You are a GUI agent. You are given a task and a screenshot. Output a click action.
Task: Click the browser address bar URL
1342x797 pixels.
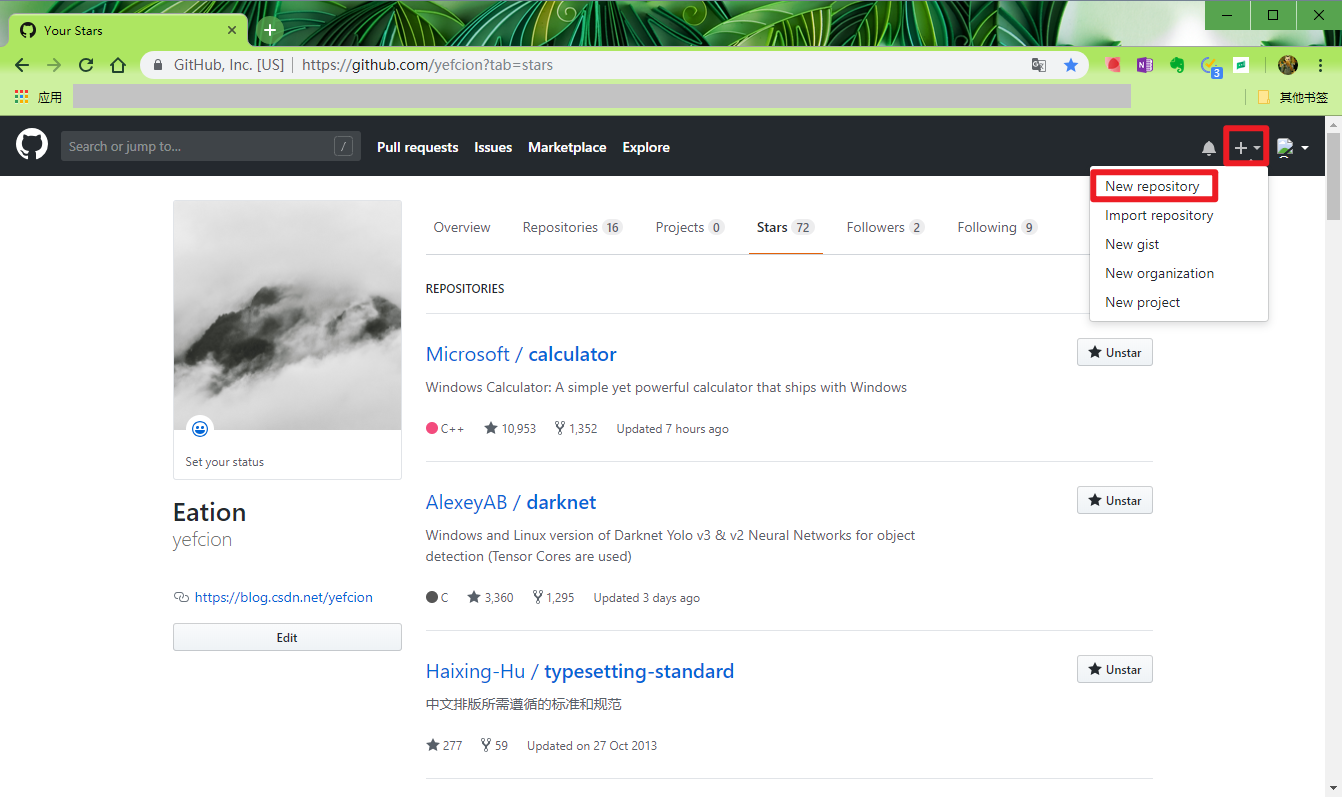click(427, 65)
